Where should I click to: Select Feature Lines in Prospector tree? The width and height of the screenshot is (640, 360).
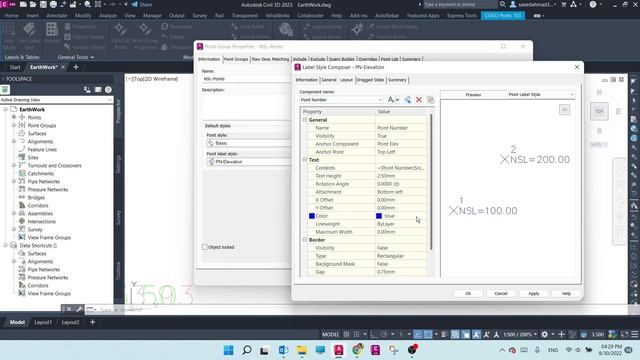[42, 149]
